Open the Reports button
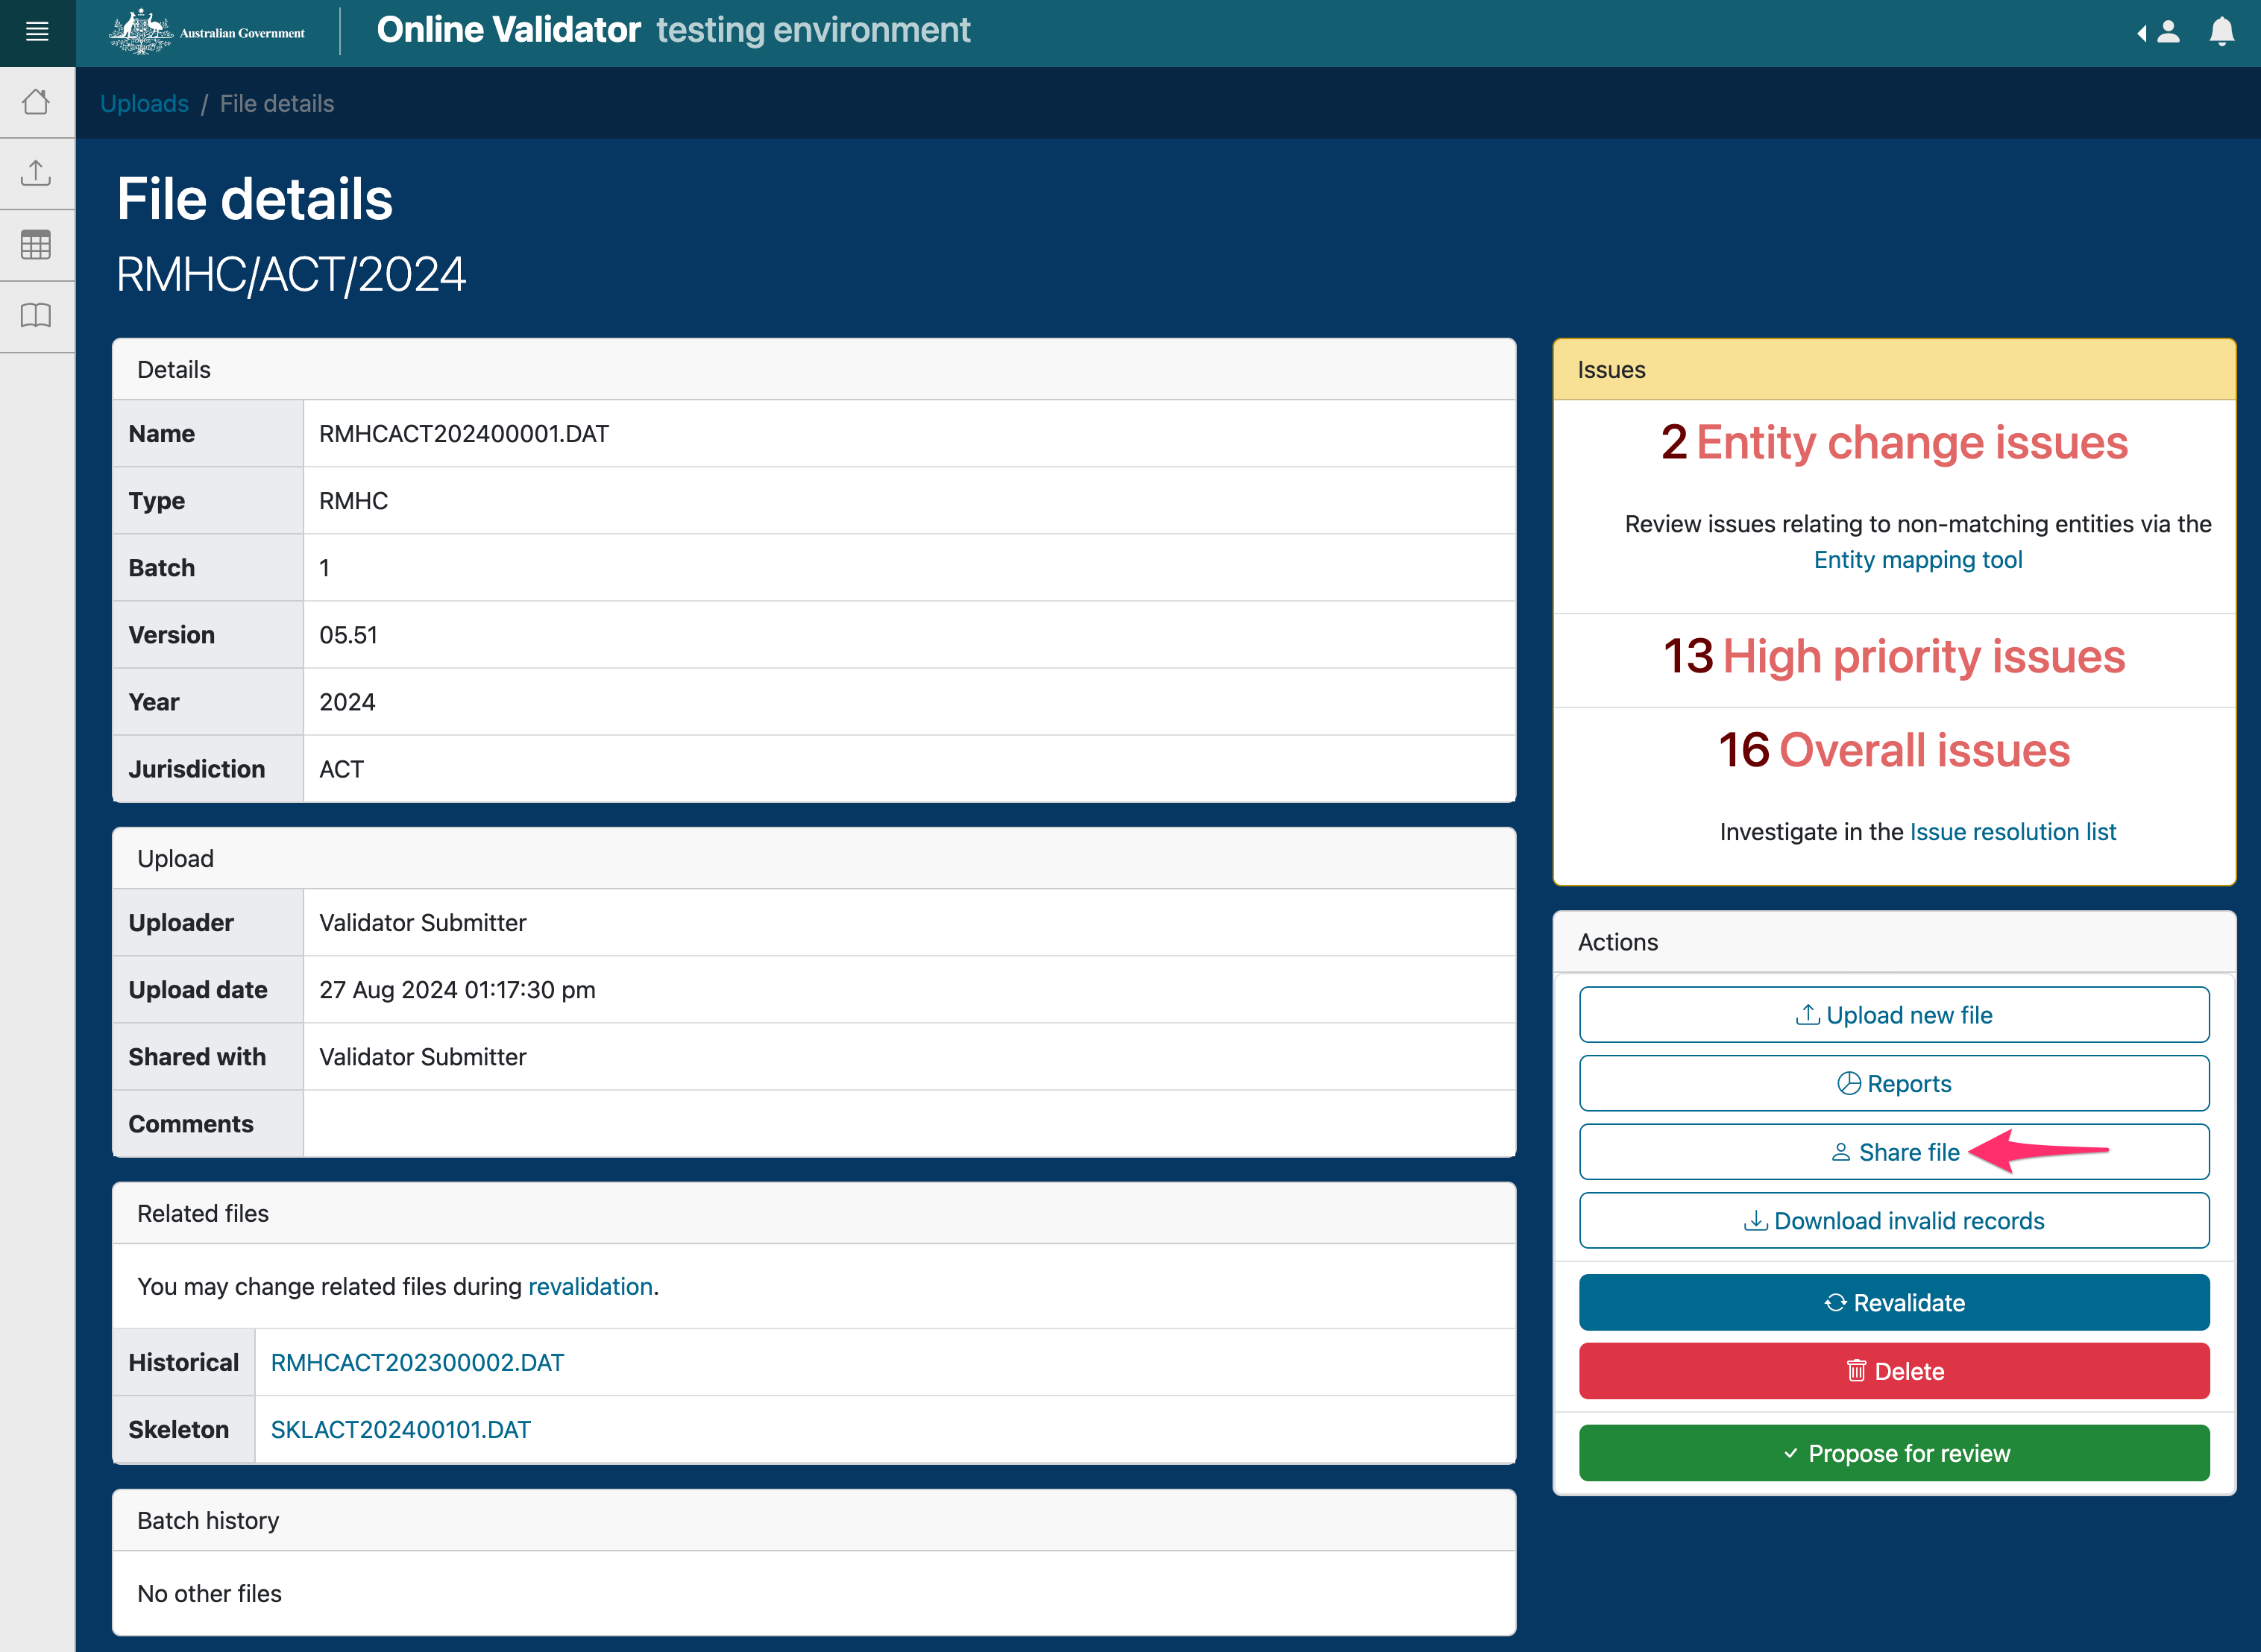The height and width of the screenshot is (1652, 2261). tap(1893, 1084)
